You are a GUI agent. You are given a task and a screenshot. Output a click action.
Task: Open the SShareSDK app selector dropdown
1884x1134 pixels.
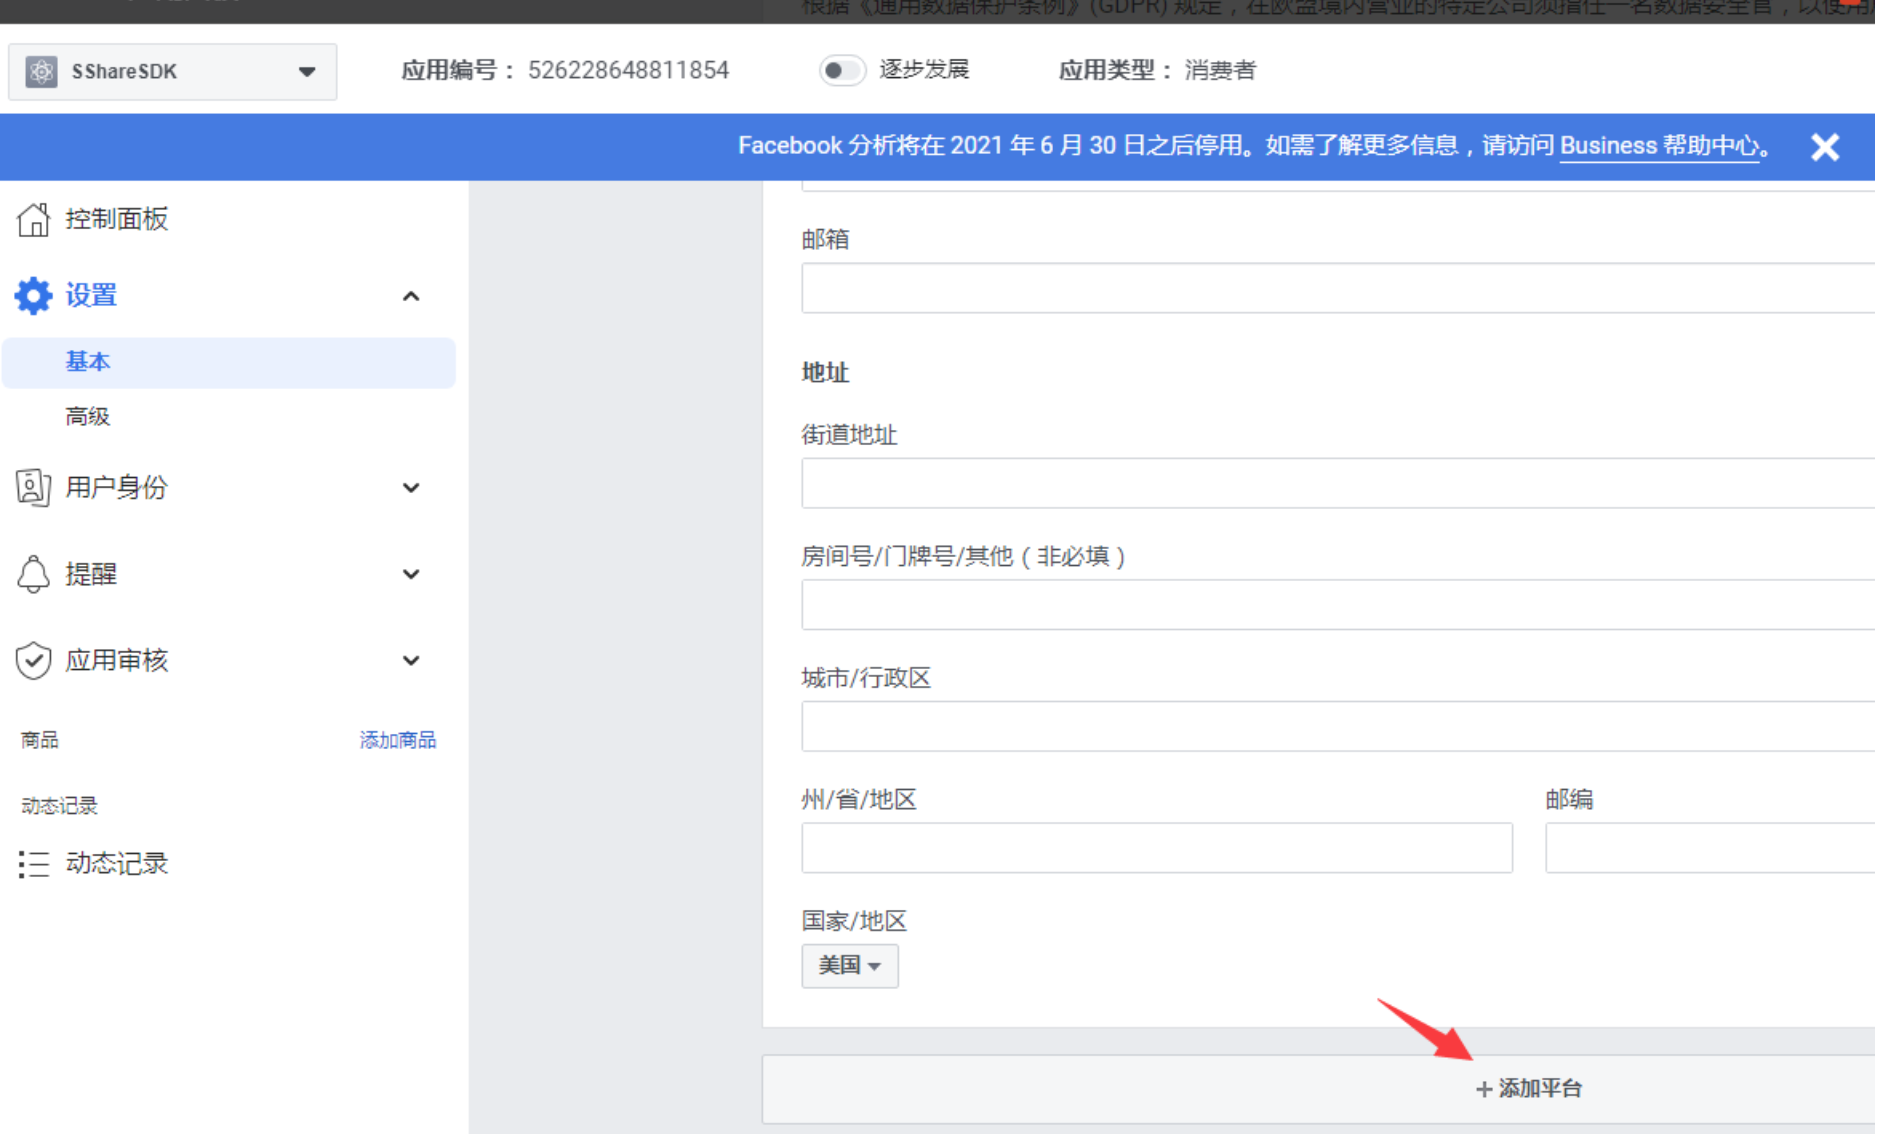pos(305,71)
